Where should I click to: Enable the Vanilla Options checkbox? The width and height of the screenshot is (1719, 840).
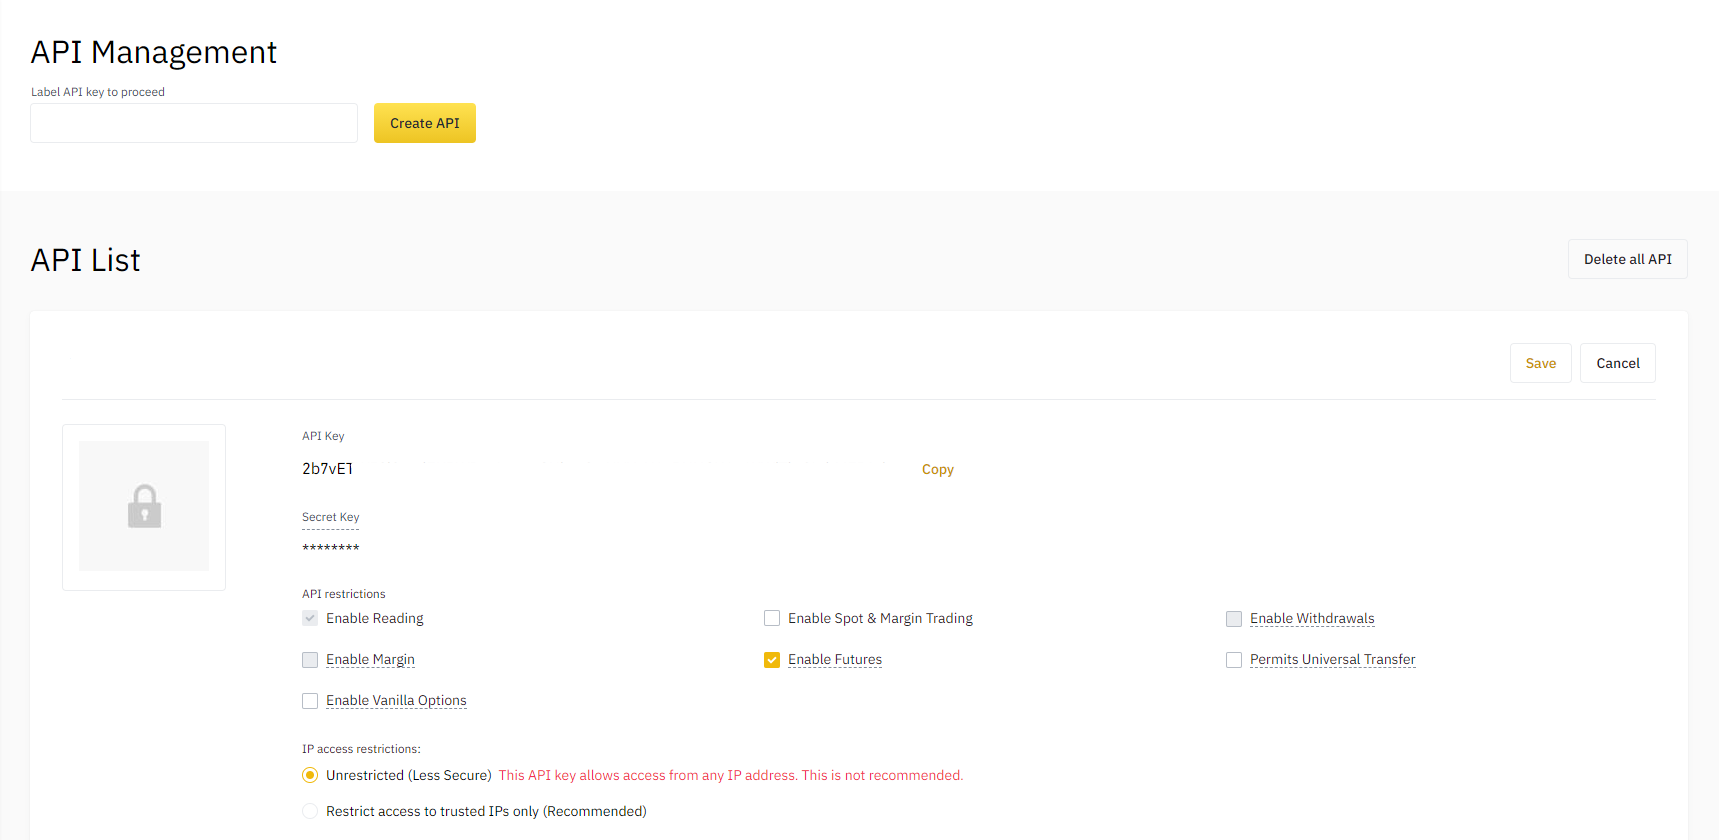[310, 701]
